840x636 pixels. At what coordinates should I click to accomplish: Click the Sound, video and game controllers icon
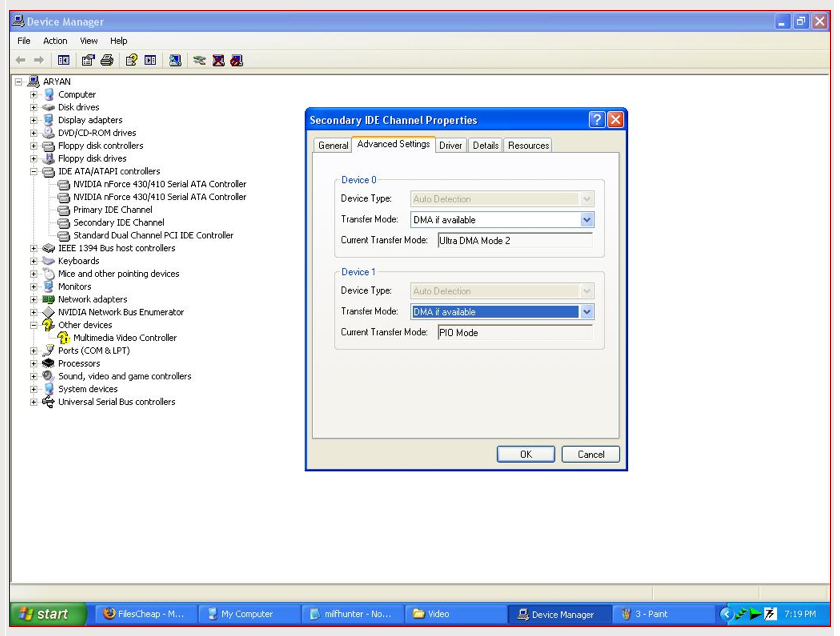(x=49, y=376)
